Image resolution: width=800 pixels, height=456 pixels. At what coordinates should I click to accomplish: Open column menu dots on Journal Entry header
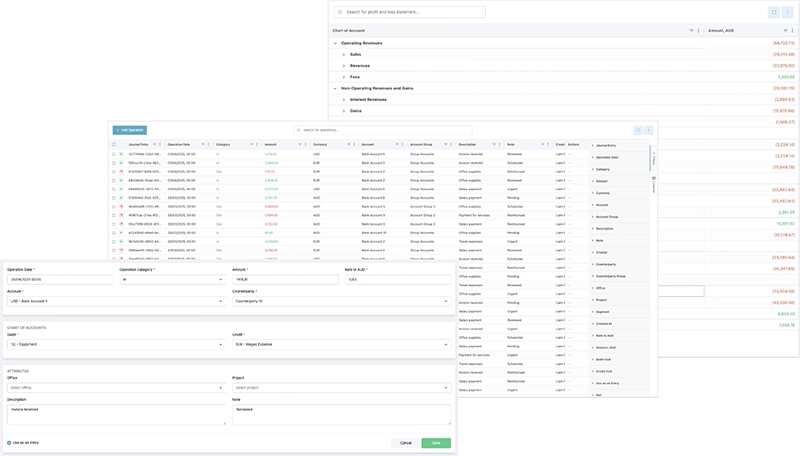[x=160, y=144]
